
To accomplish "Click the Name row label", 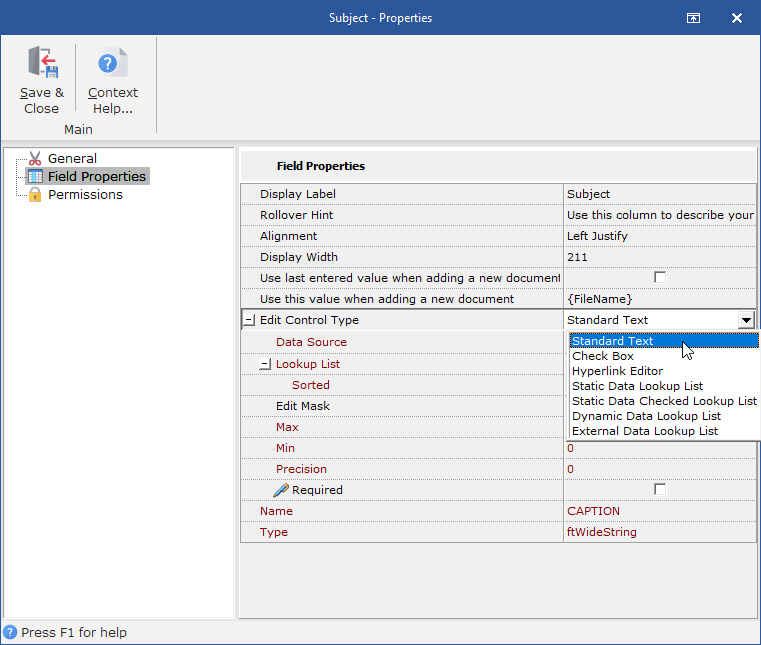I will pos(276,511).
